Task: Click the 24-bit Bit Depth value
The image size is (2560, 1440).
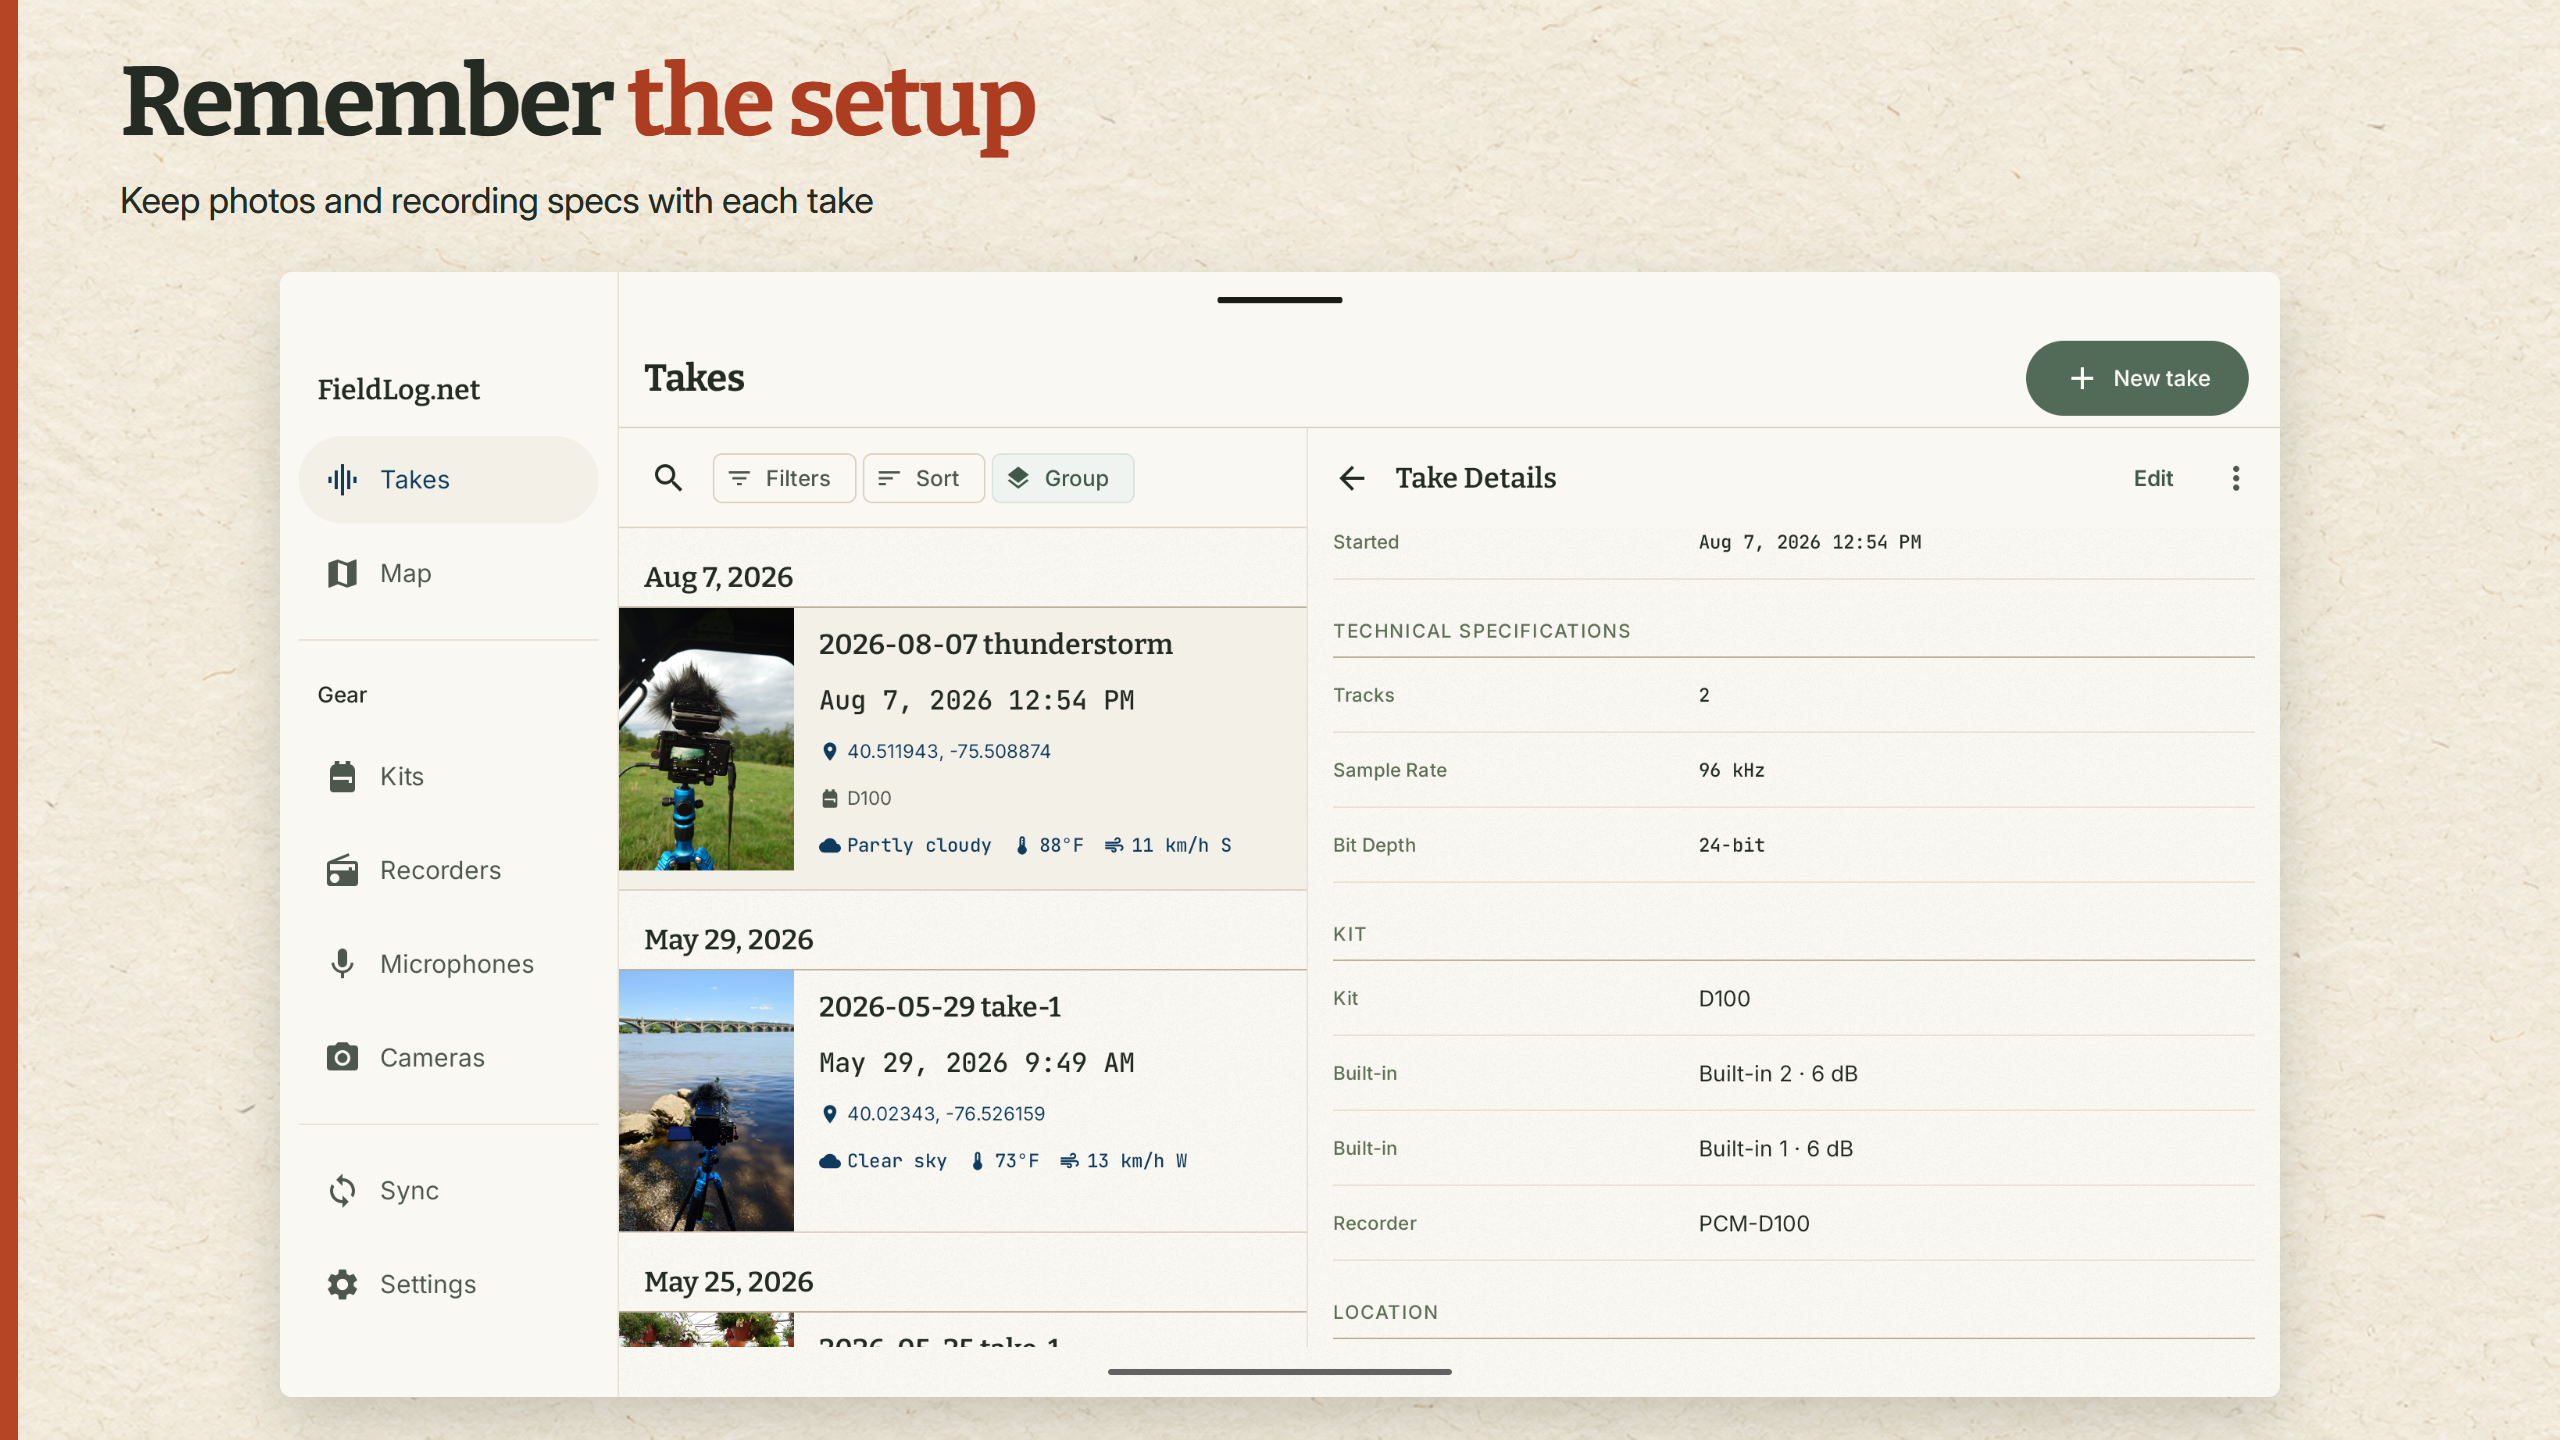Action: [1731, 845]
